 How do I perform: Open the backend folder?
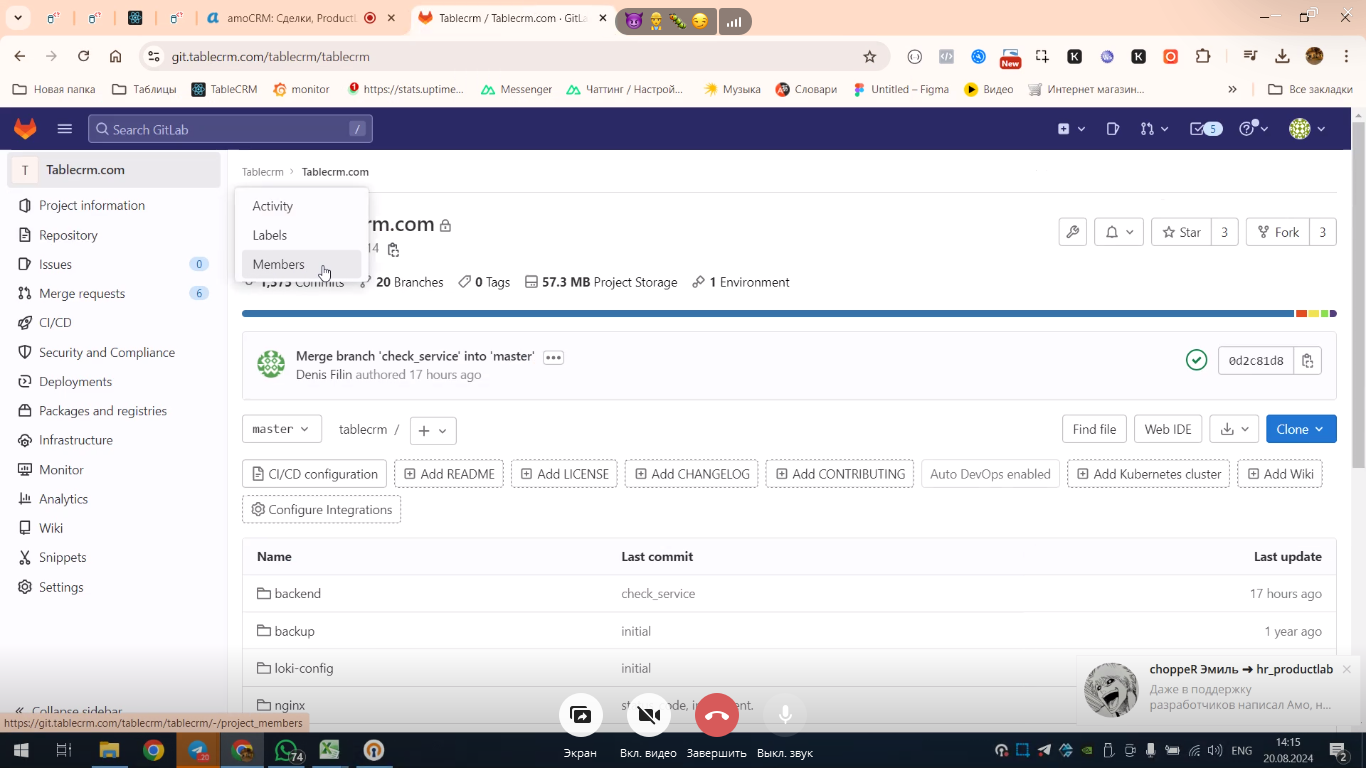[x=297, y=593]
